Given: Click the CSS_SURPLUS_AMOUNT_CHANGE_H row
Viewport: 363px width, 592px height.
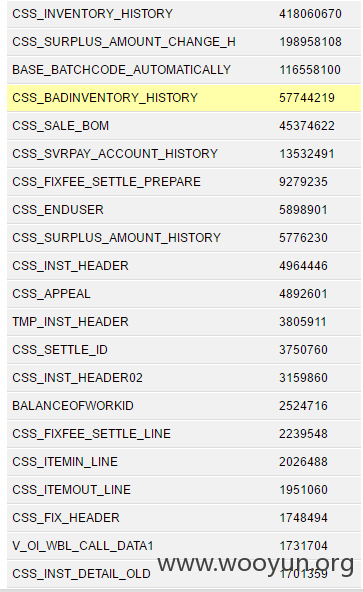Looking at the screenshot, I should pyautogui.click(x=184, y=42).
